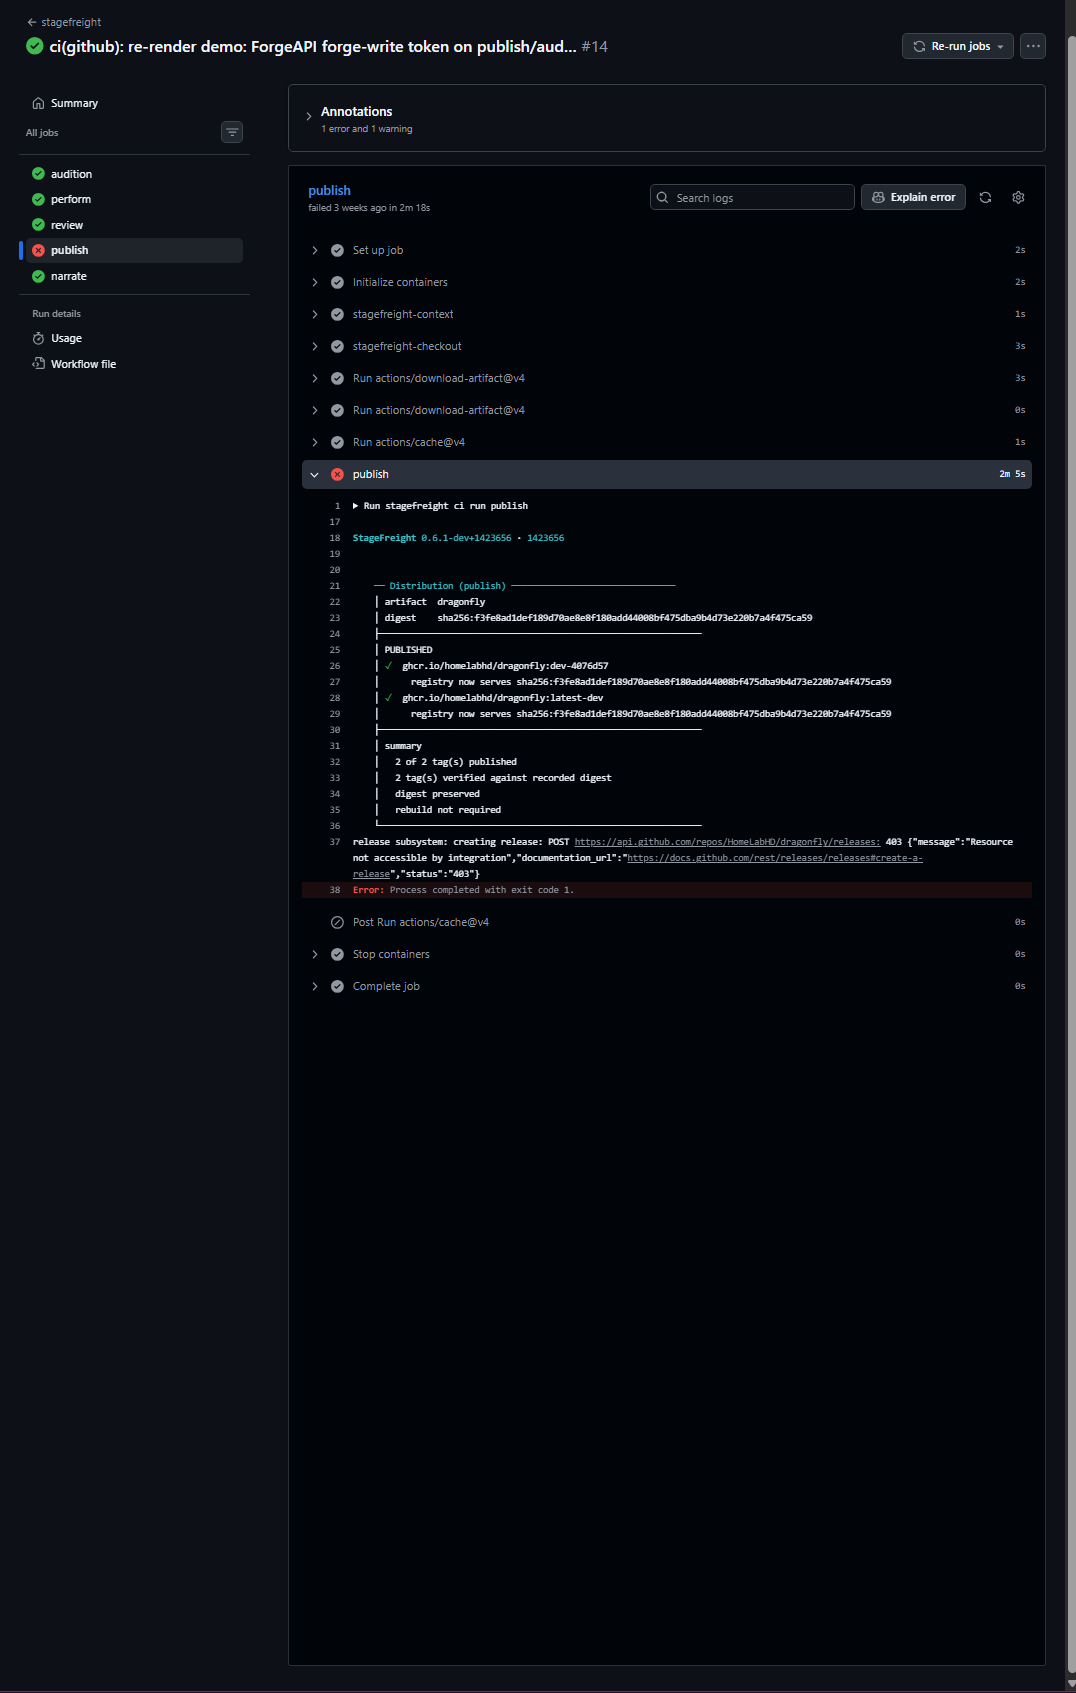Screen dimensions: 1076x1693
Task: Click the success check icon for Set up job
Action: pyautogui.click(x=337, y=250)
